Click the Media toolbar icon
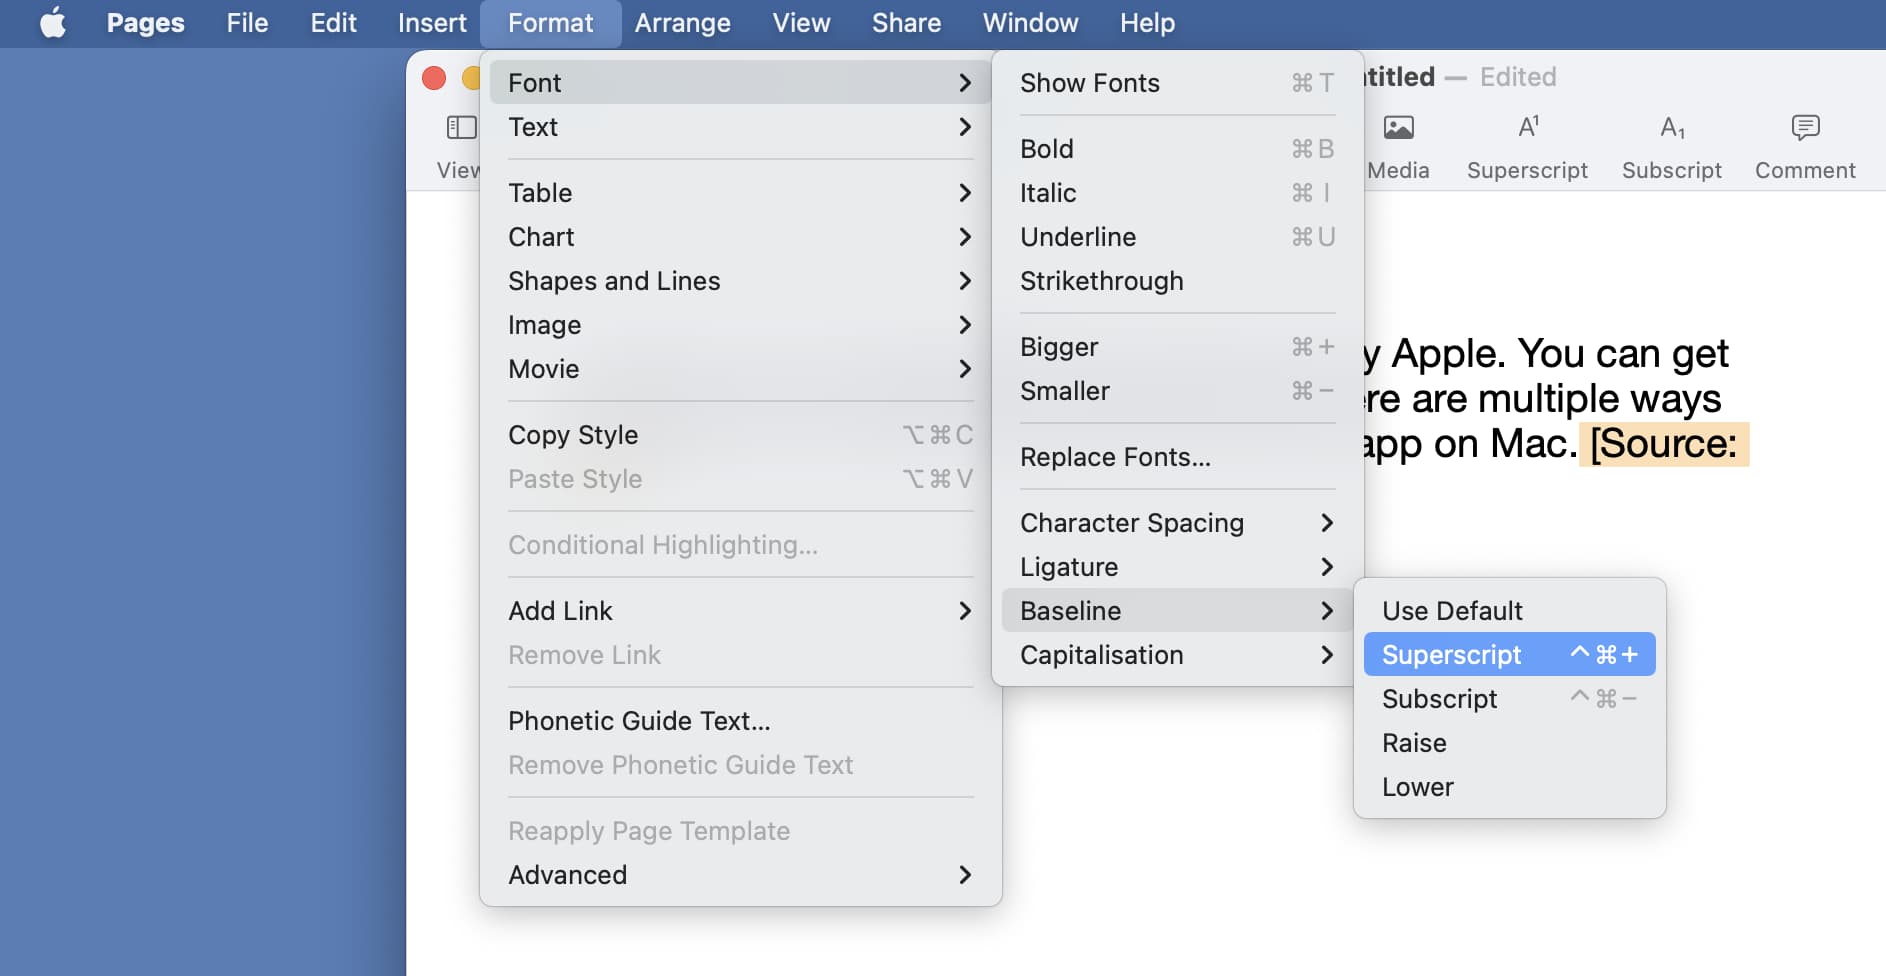The height and width of the screenshot is (976, 1886). (x=1398, y=128)
